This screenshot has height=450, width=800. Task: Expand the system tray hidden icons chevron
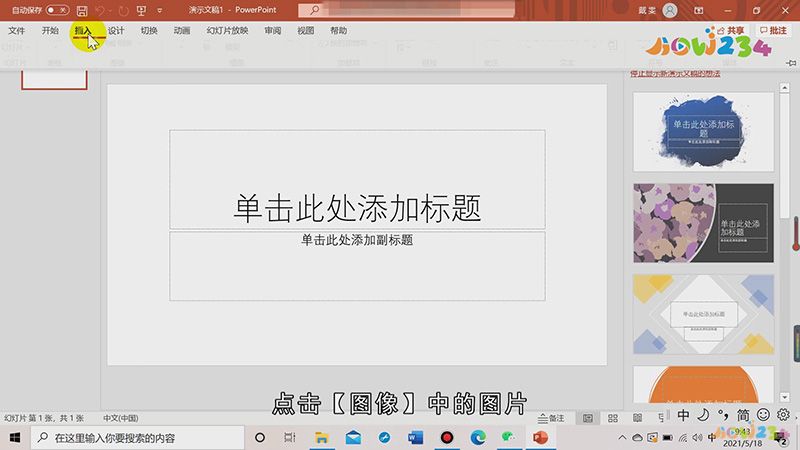pyautogui.click(x=622, y=437)
